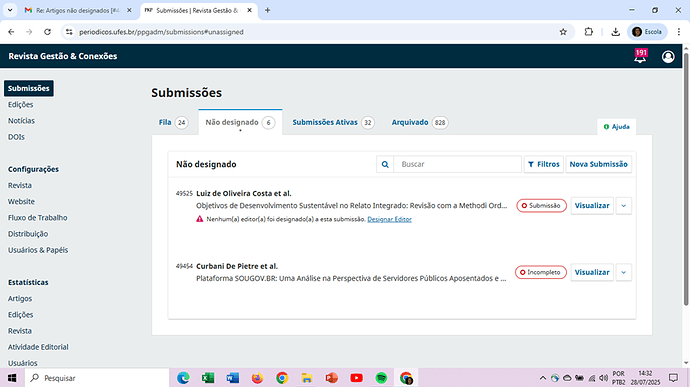Click the Designar Editor link
The image size is (690, 387).
coord(389,219)
